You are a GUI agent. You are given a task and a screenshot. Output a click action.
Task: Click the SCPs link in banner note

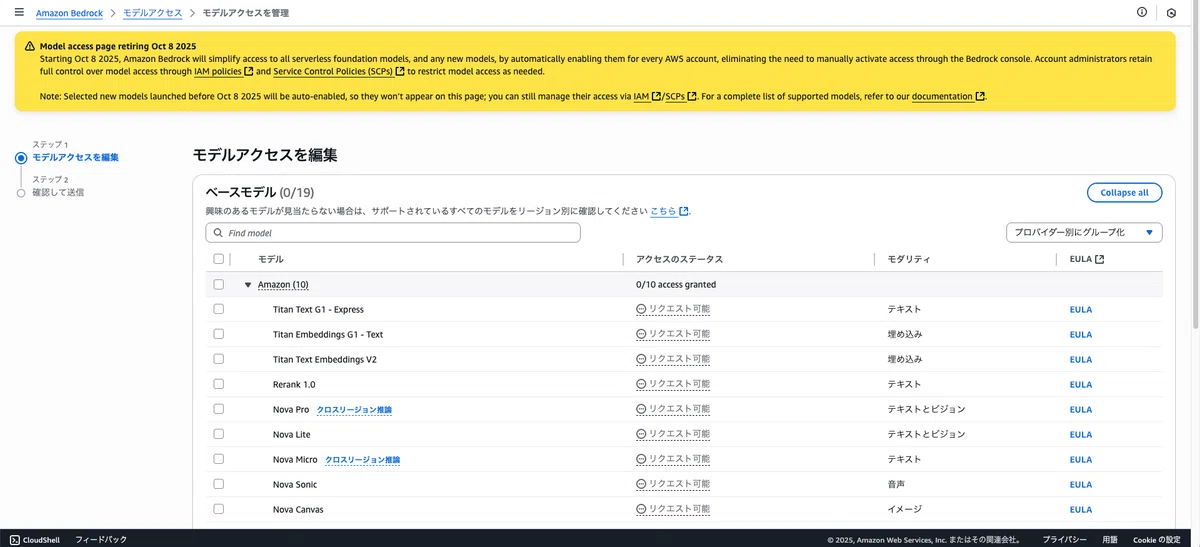click(x=681, y=96)
